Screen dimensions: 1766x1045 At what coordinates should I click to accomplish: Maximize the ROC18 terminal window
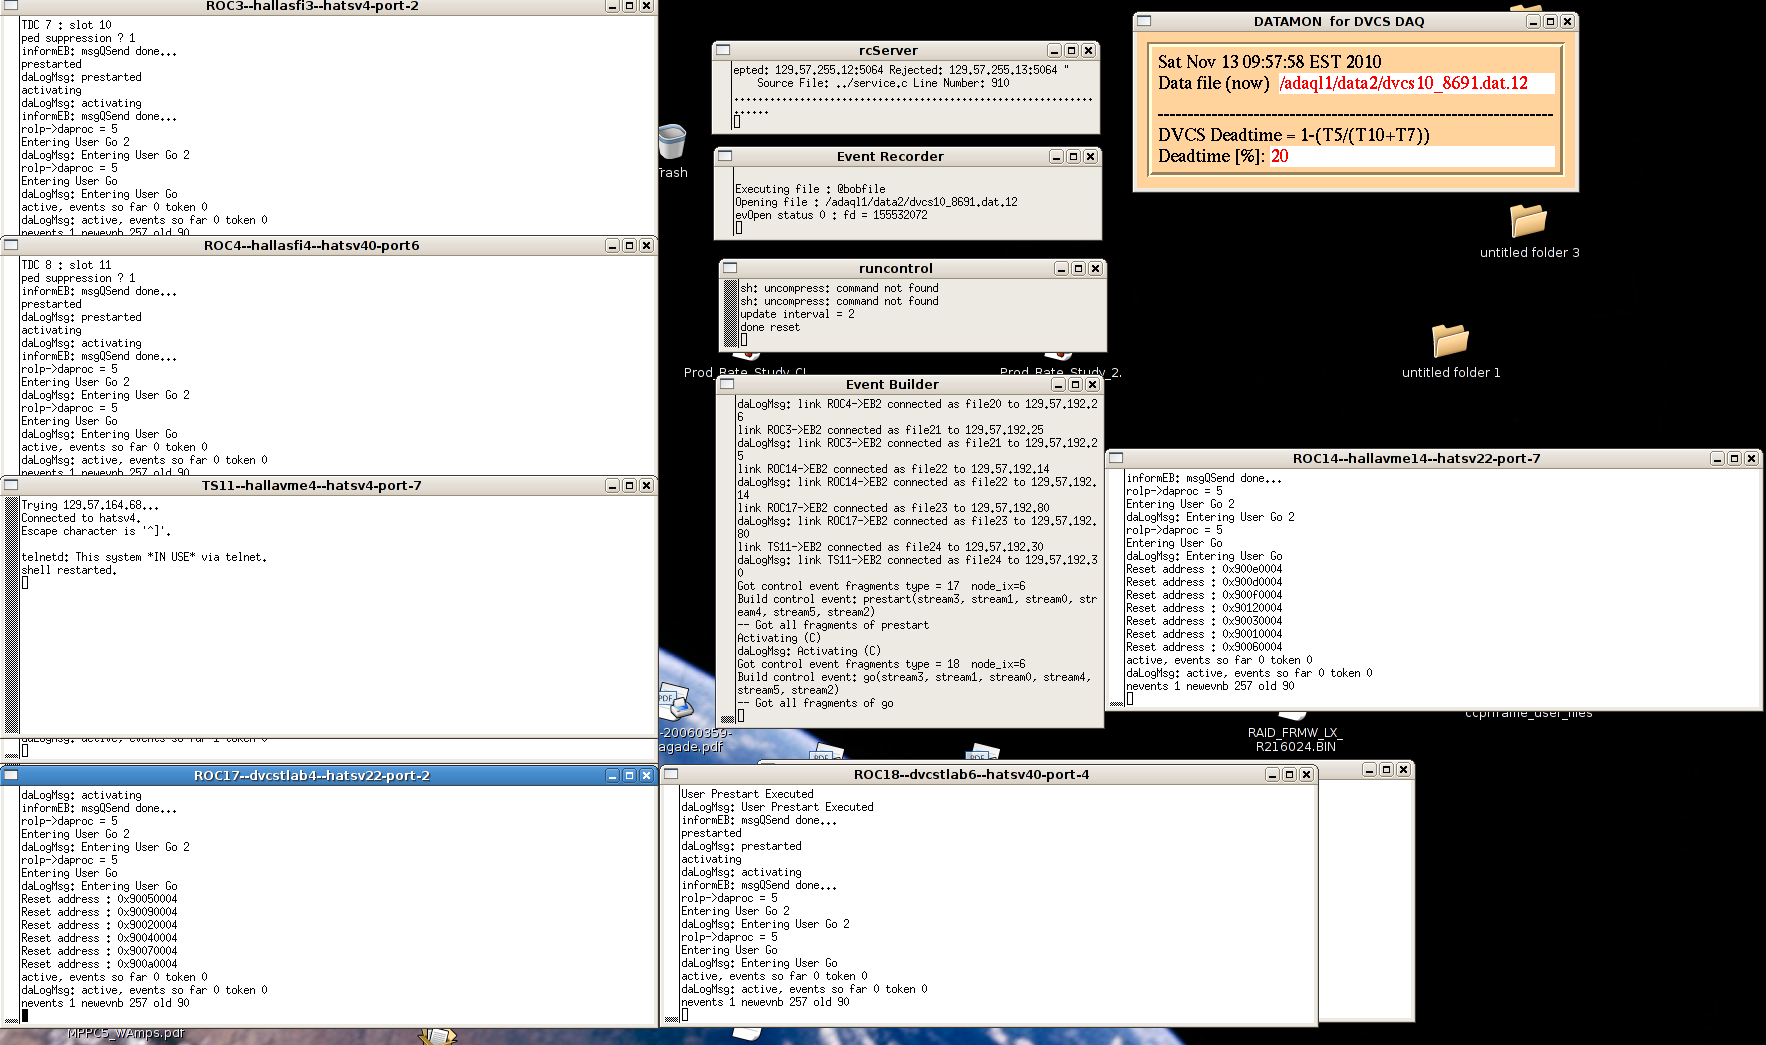[x=1289, y=774]
